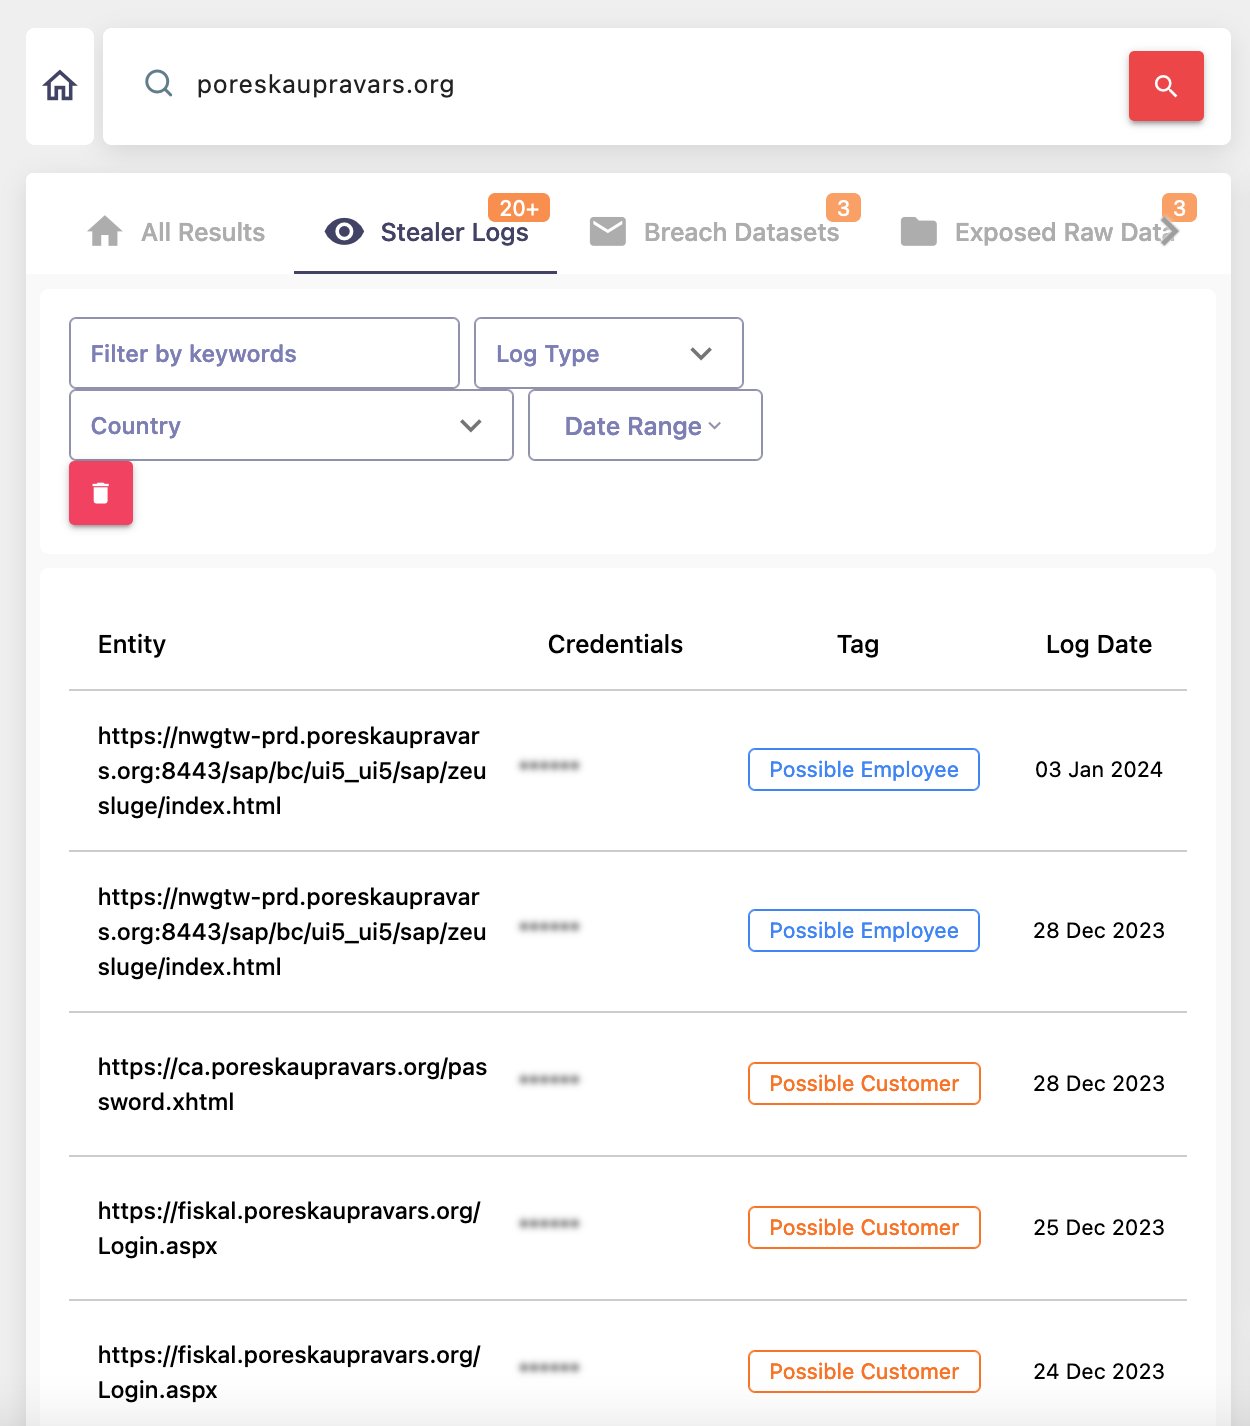This screenshot has height=1426, width=1250.
Task: Click Possible Customer tag for 24 Dec 2023
Action: pyautogui.click(x=864, y=1371)
